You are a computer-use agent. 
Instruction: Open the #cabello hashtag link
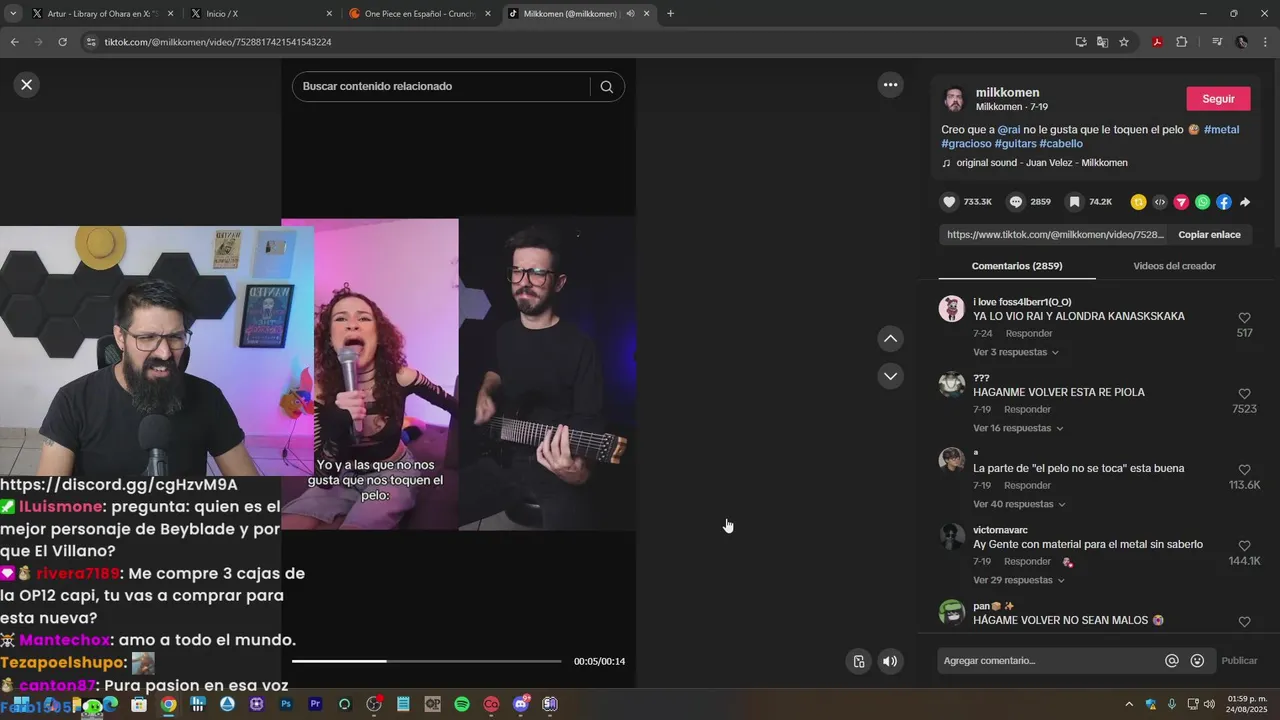(1061, 144)
